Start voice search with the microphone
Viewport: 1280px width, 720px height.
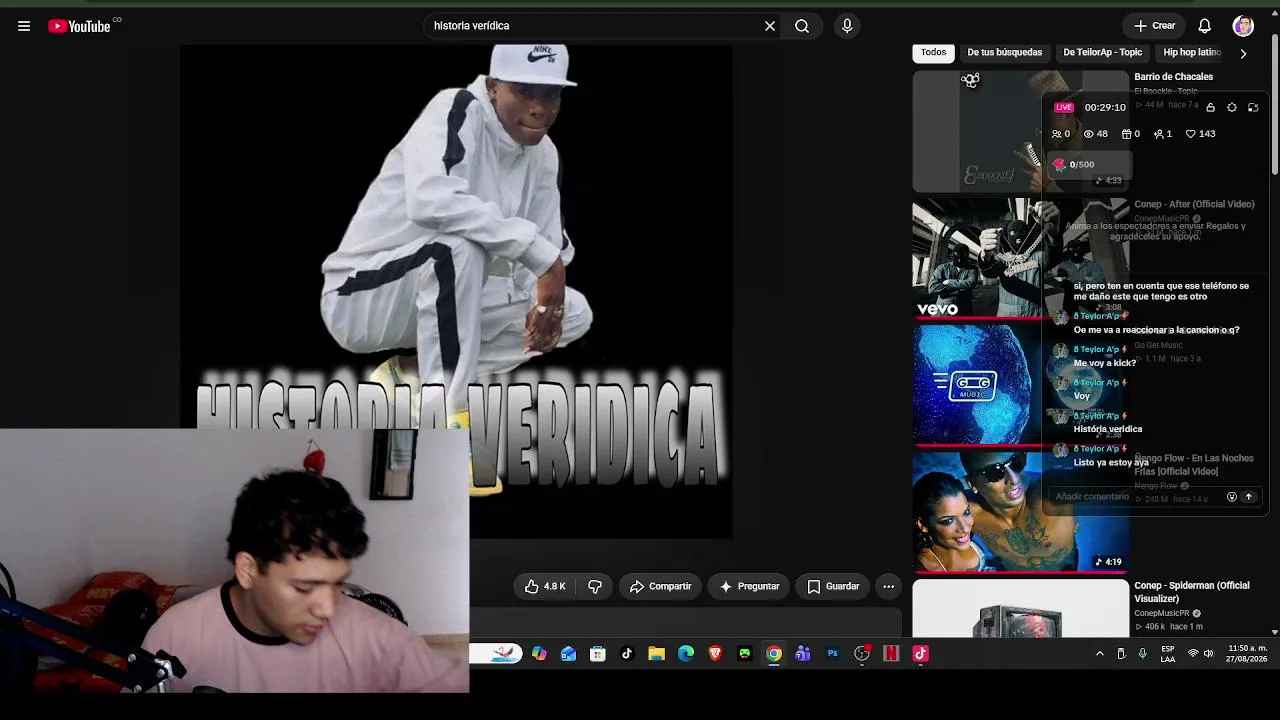(x=847, y=26)
